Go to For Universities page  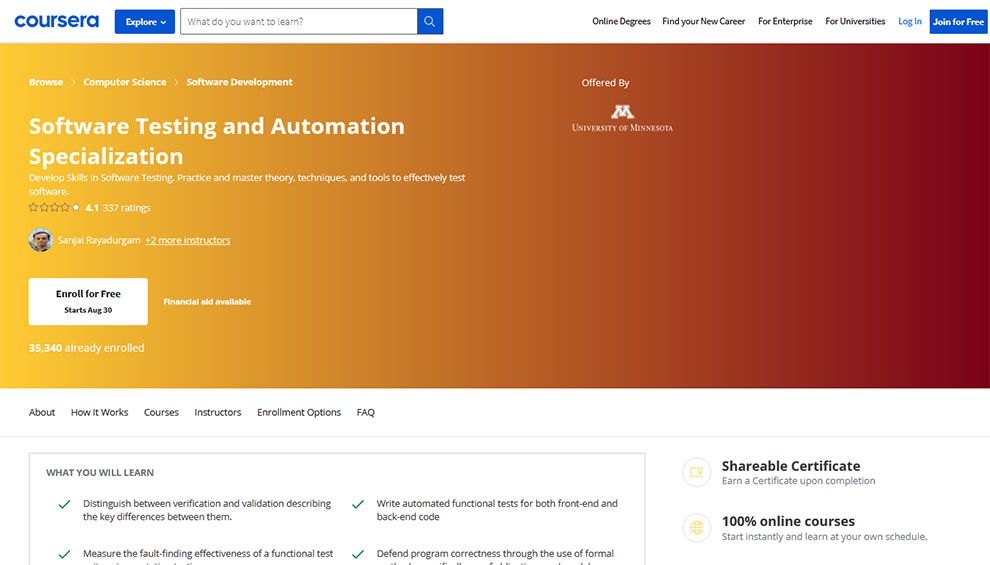(855, 21)
